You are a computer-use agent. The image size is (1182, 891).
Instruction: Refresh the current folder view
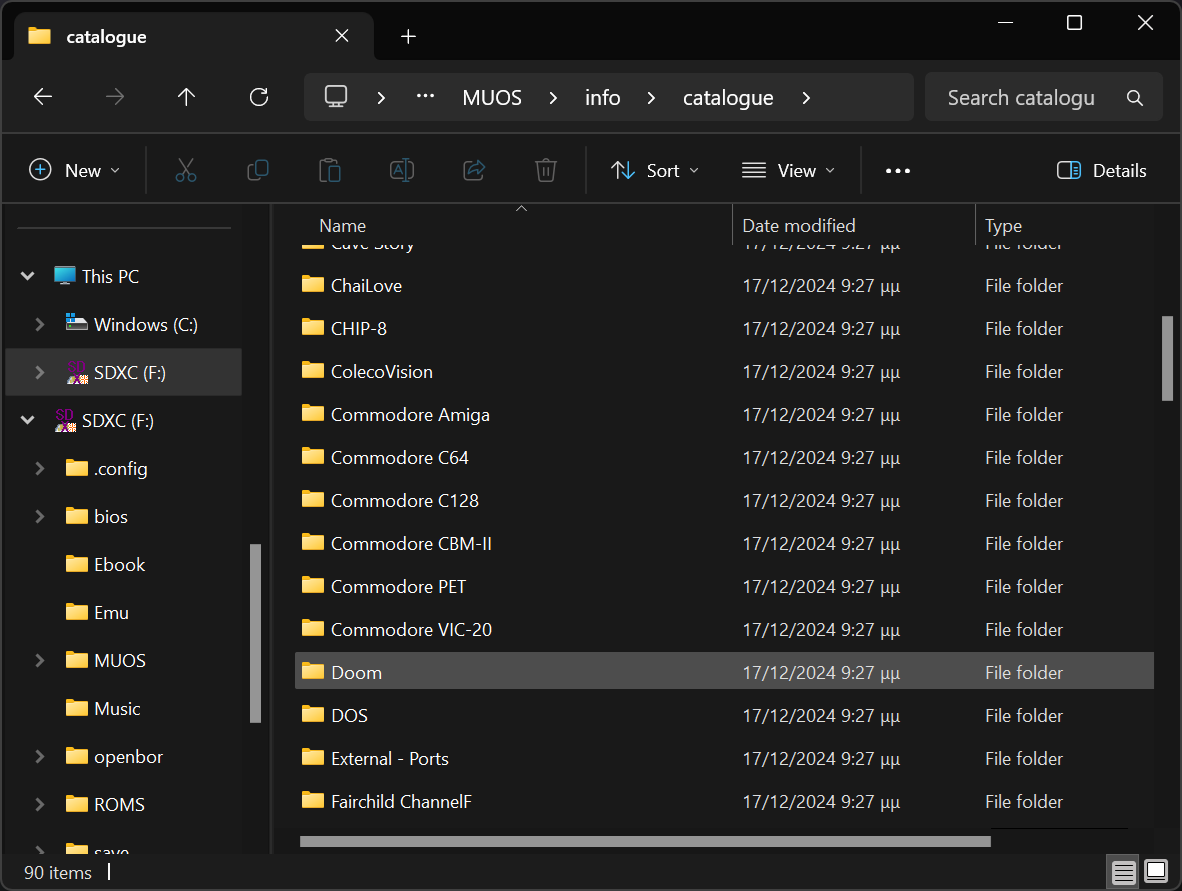pyautogui.click(x=259, y=97)
